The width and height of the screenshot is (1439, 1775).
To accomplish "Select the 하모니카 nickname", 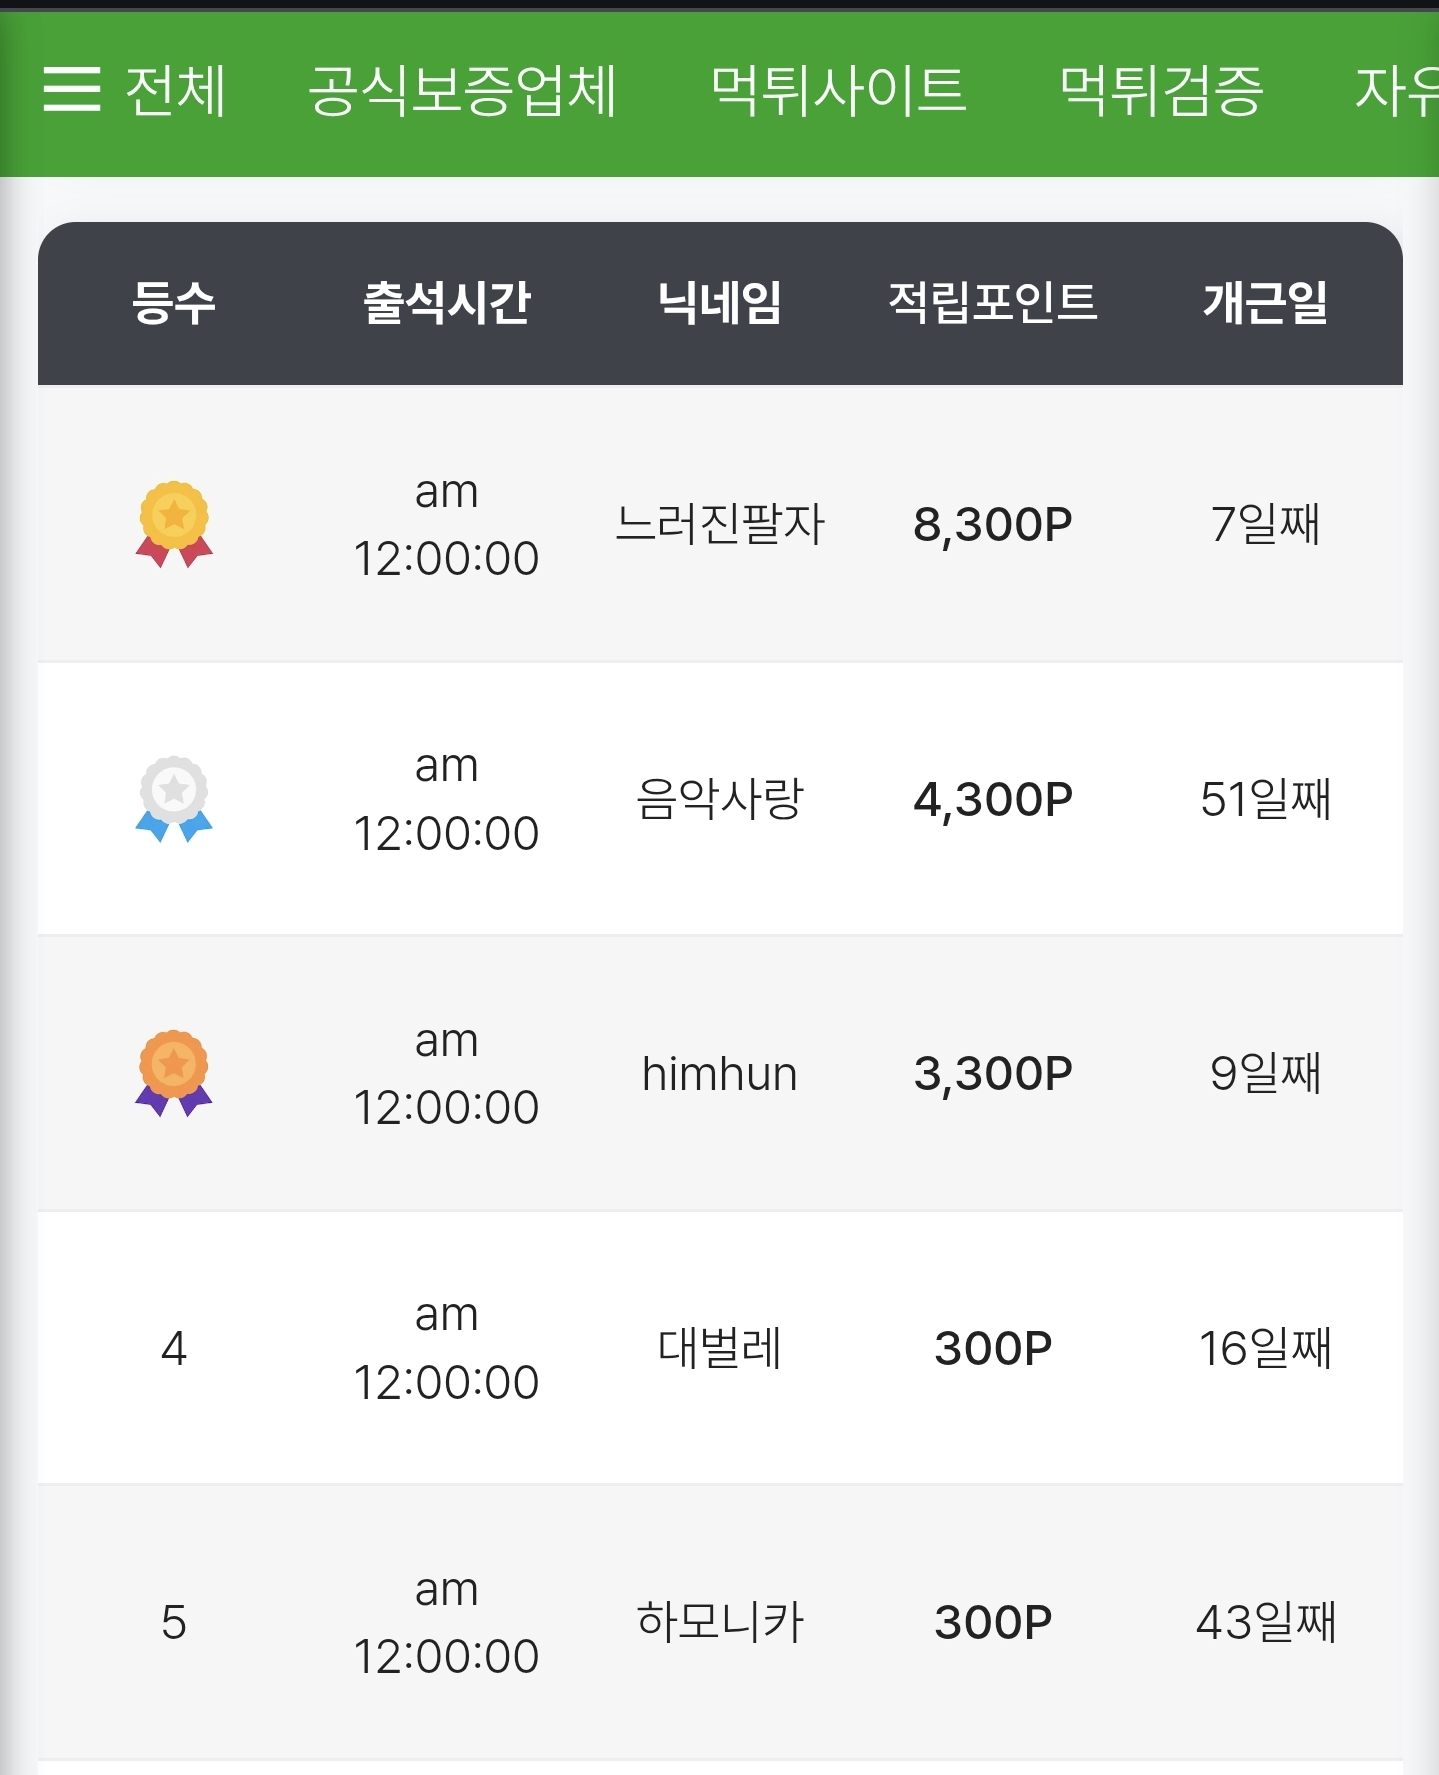I will click(720, 1622).
